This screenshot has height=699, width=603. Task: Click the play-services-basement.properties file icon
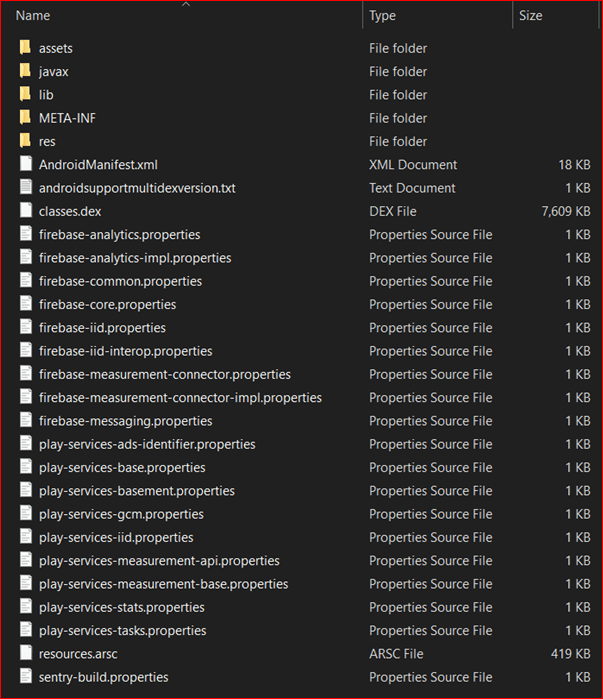(26, 489)
